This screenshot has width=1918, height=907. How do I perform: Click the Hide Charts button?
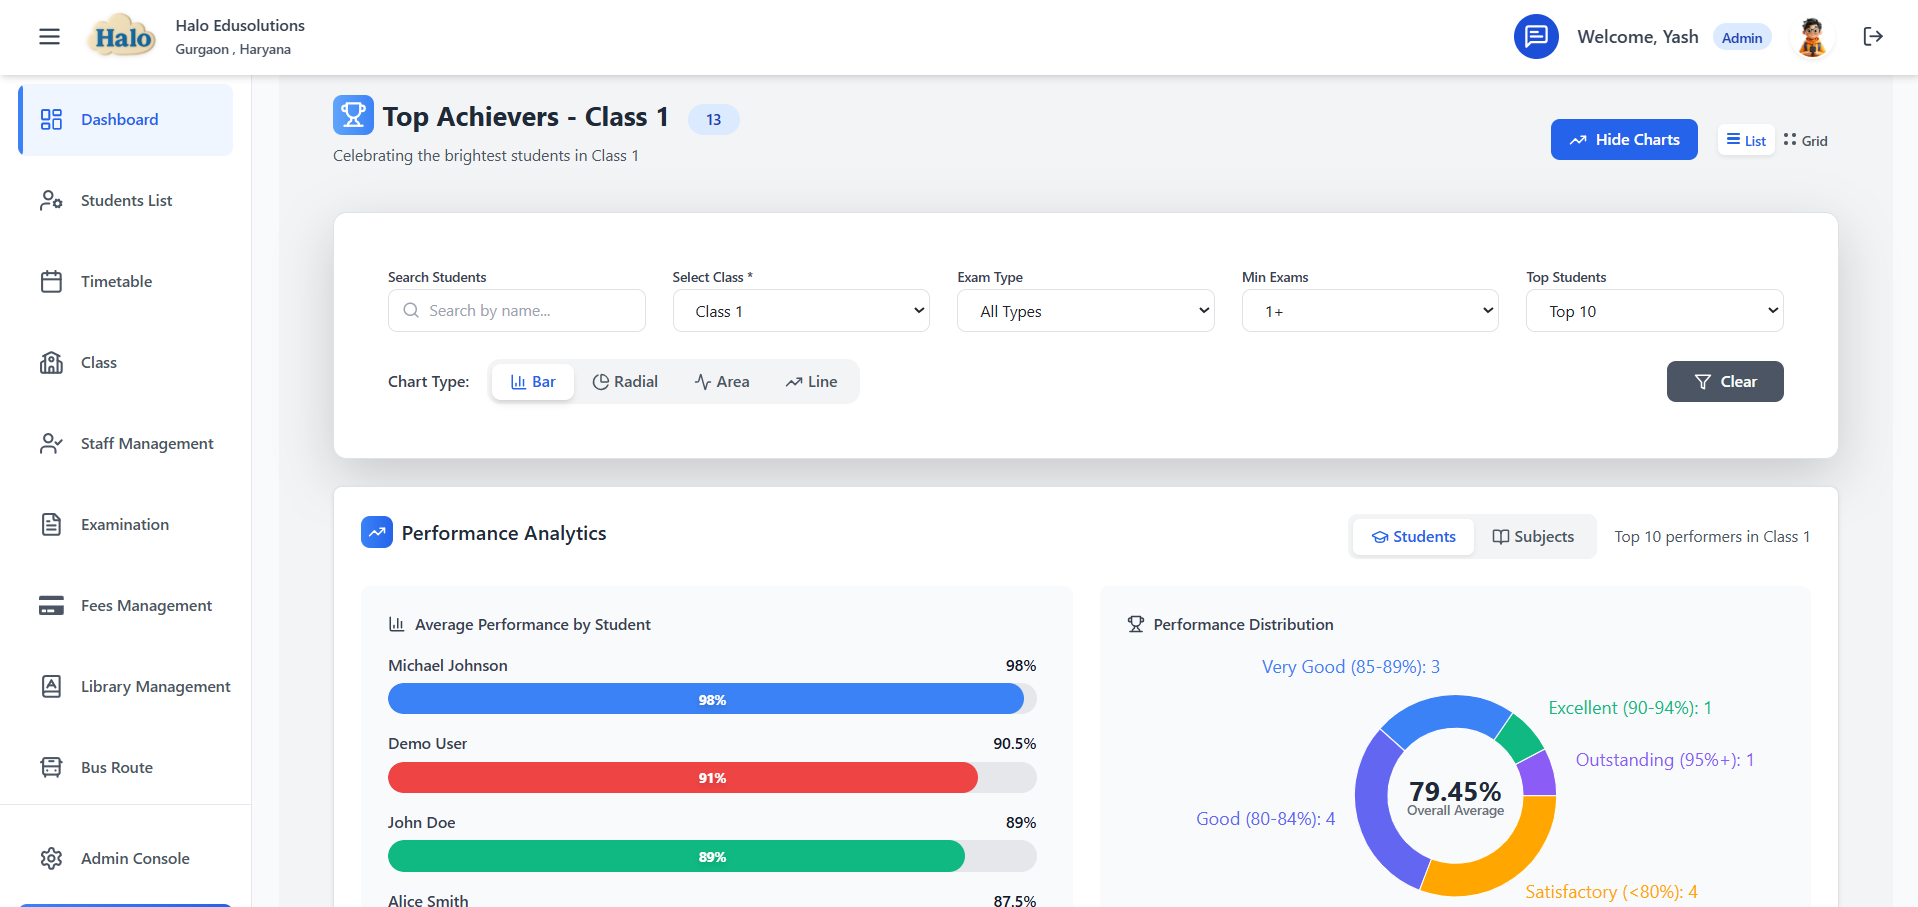tap(1623, 139)
